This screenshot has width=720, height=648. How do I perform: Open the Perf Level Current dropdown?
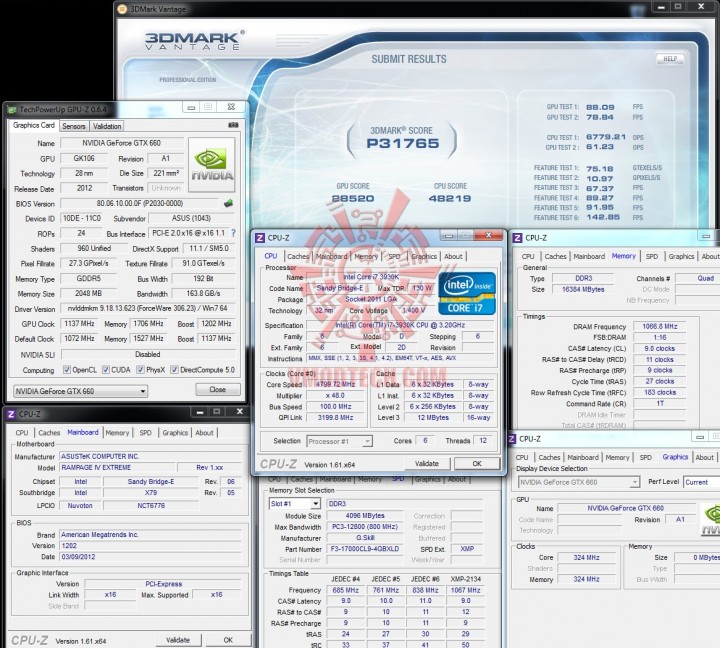tap(702, 482)
